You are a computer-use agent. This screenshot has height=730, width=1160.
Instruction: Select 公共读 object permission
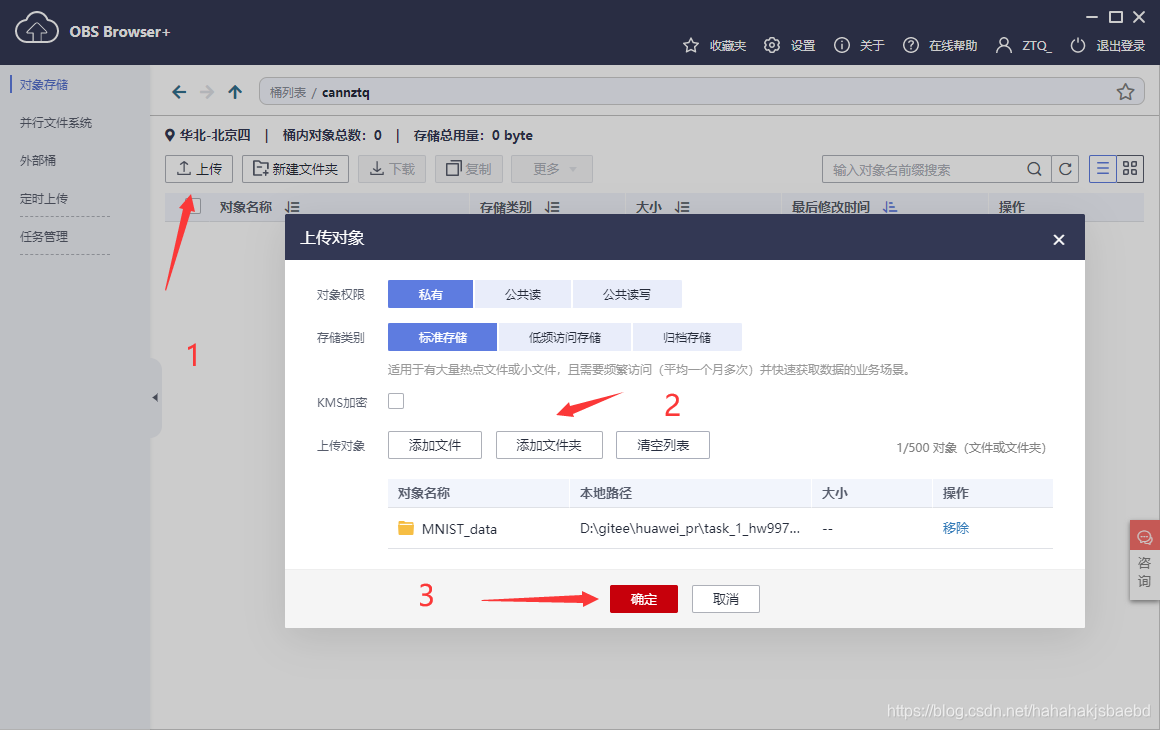tap(521, 293)
